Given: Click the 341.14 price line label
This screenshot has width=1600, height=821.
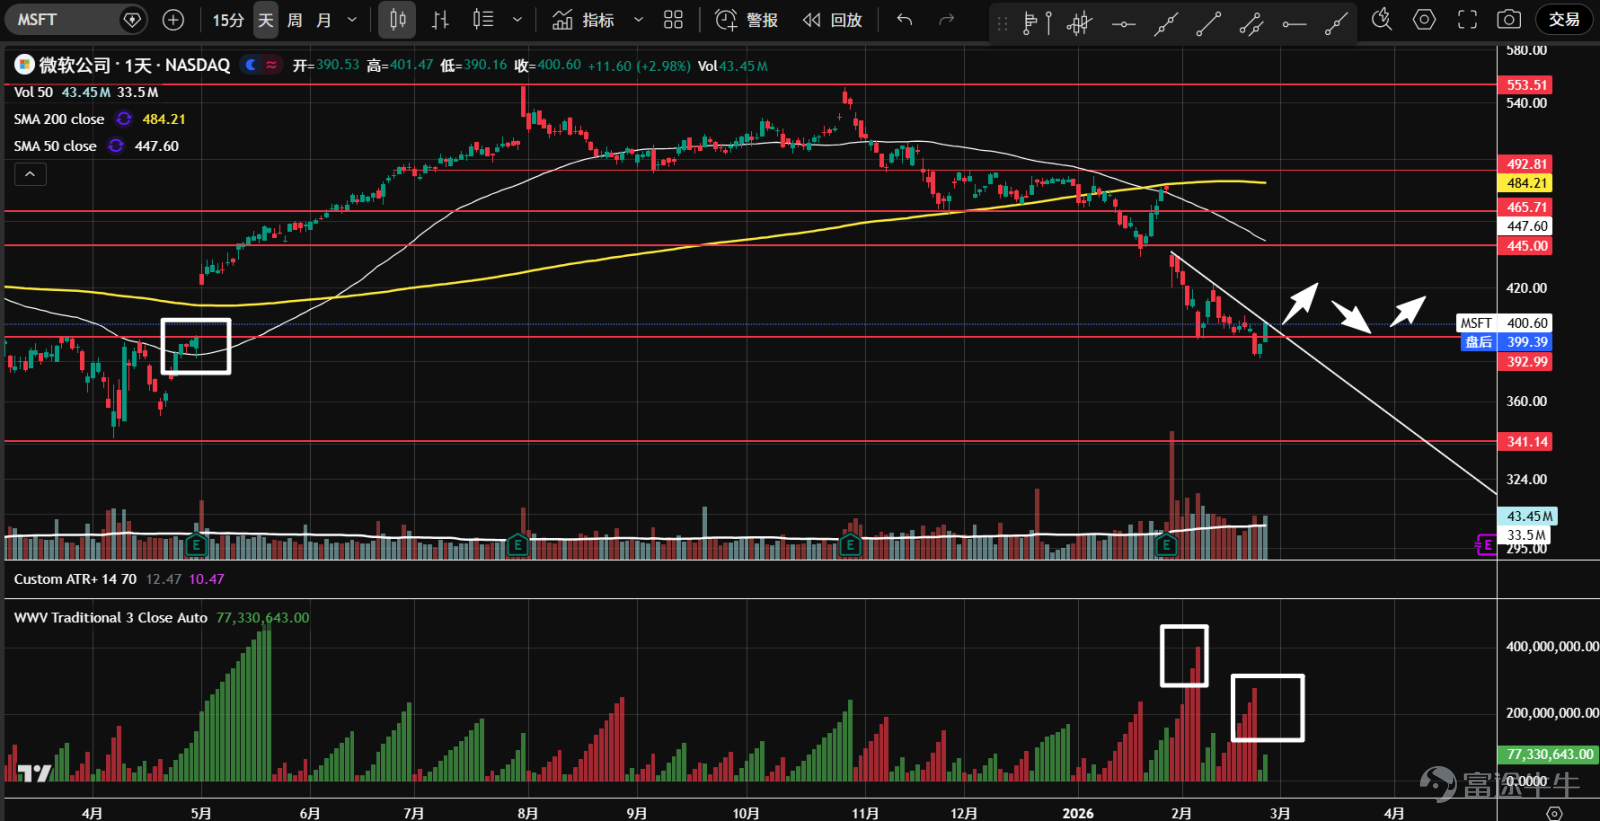Looking at the screenshot, I should click(x=1526, y=441).
